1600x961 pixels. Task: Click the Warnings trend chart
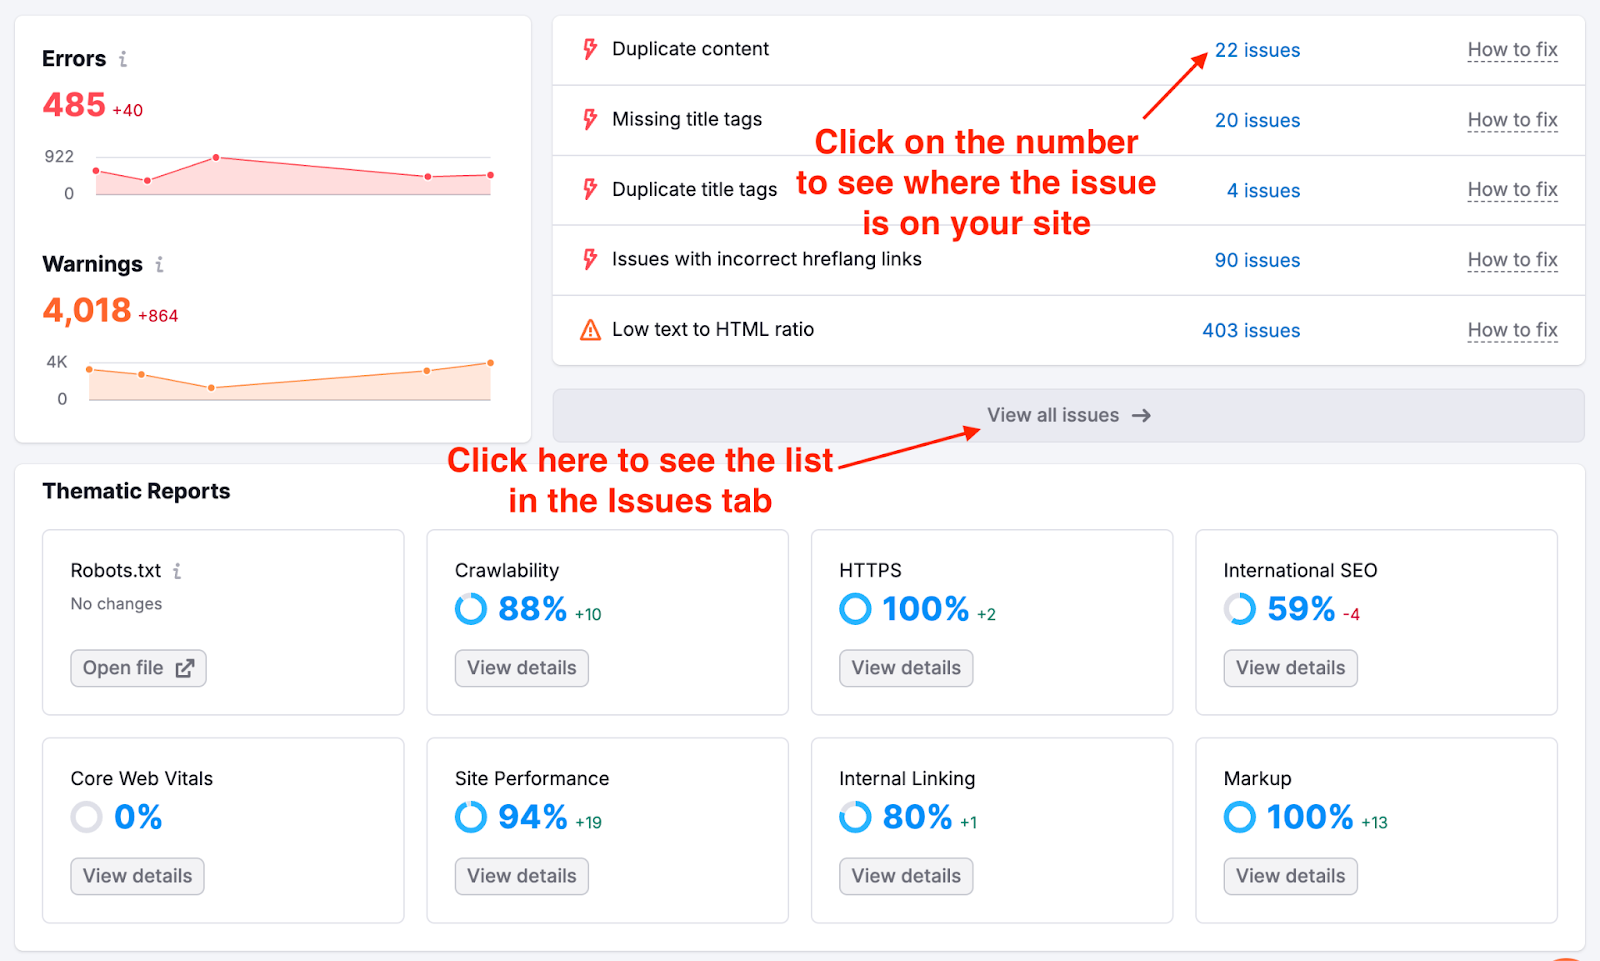pos(290,382)
